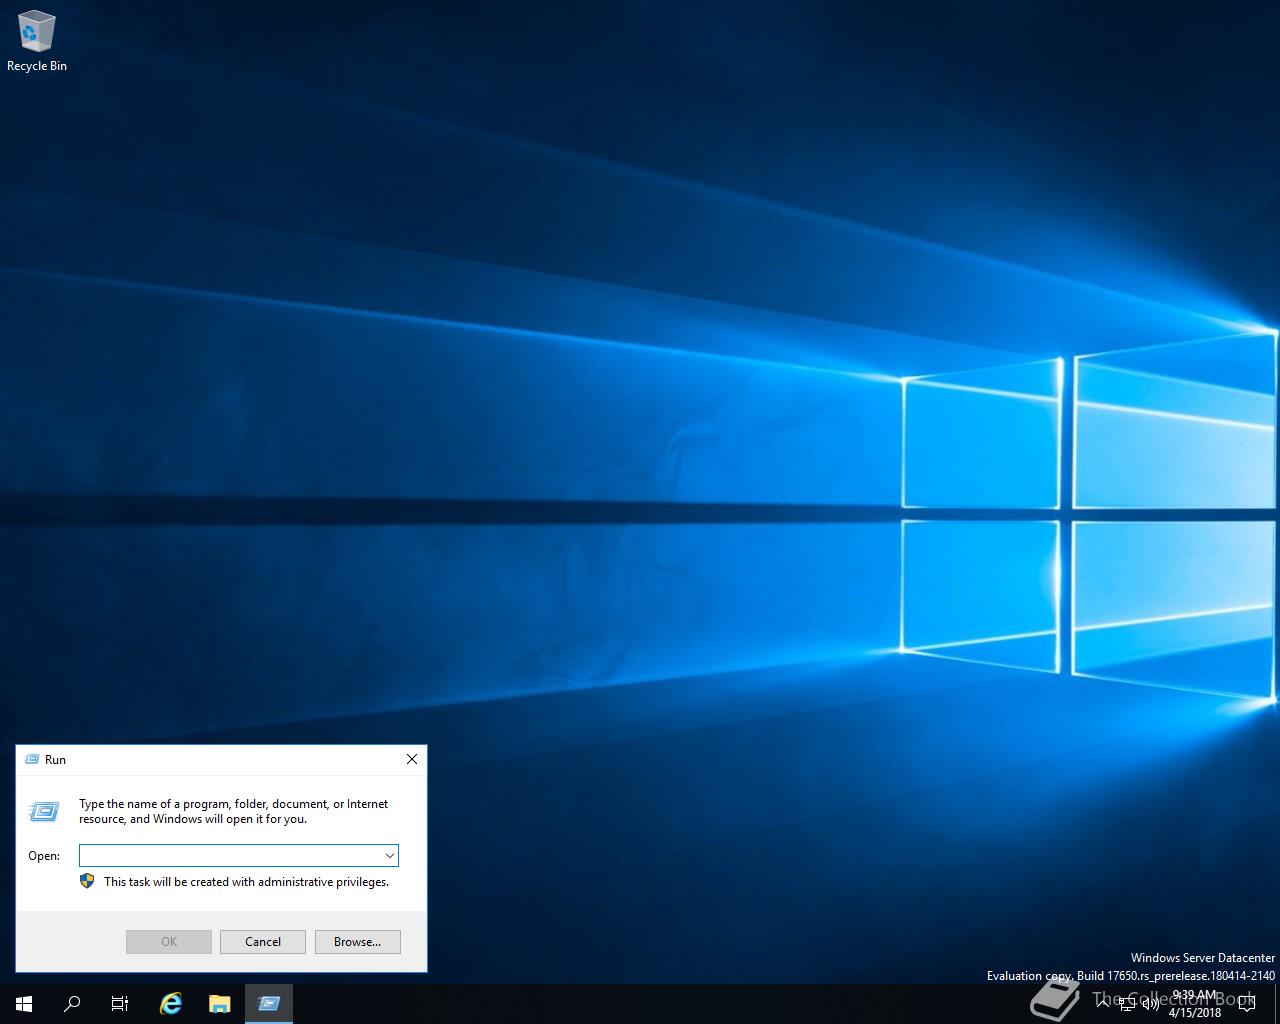Open File Explorer from the taskbar
Viewport: 1280px width, 1024px height.
[x=220, y=1004]
